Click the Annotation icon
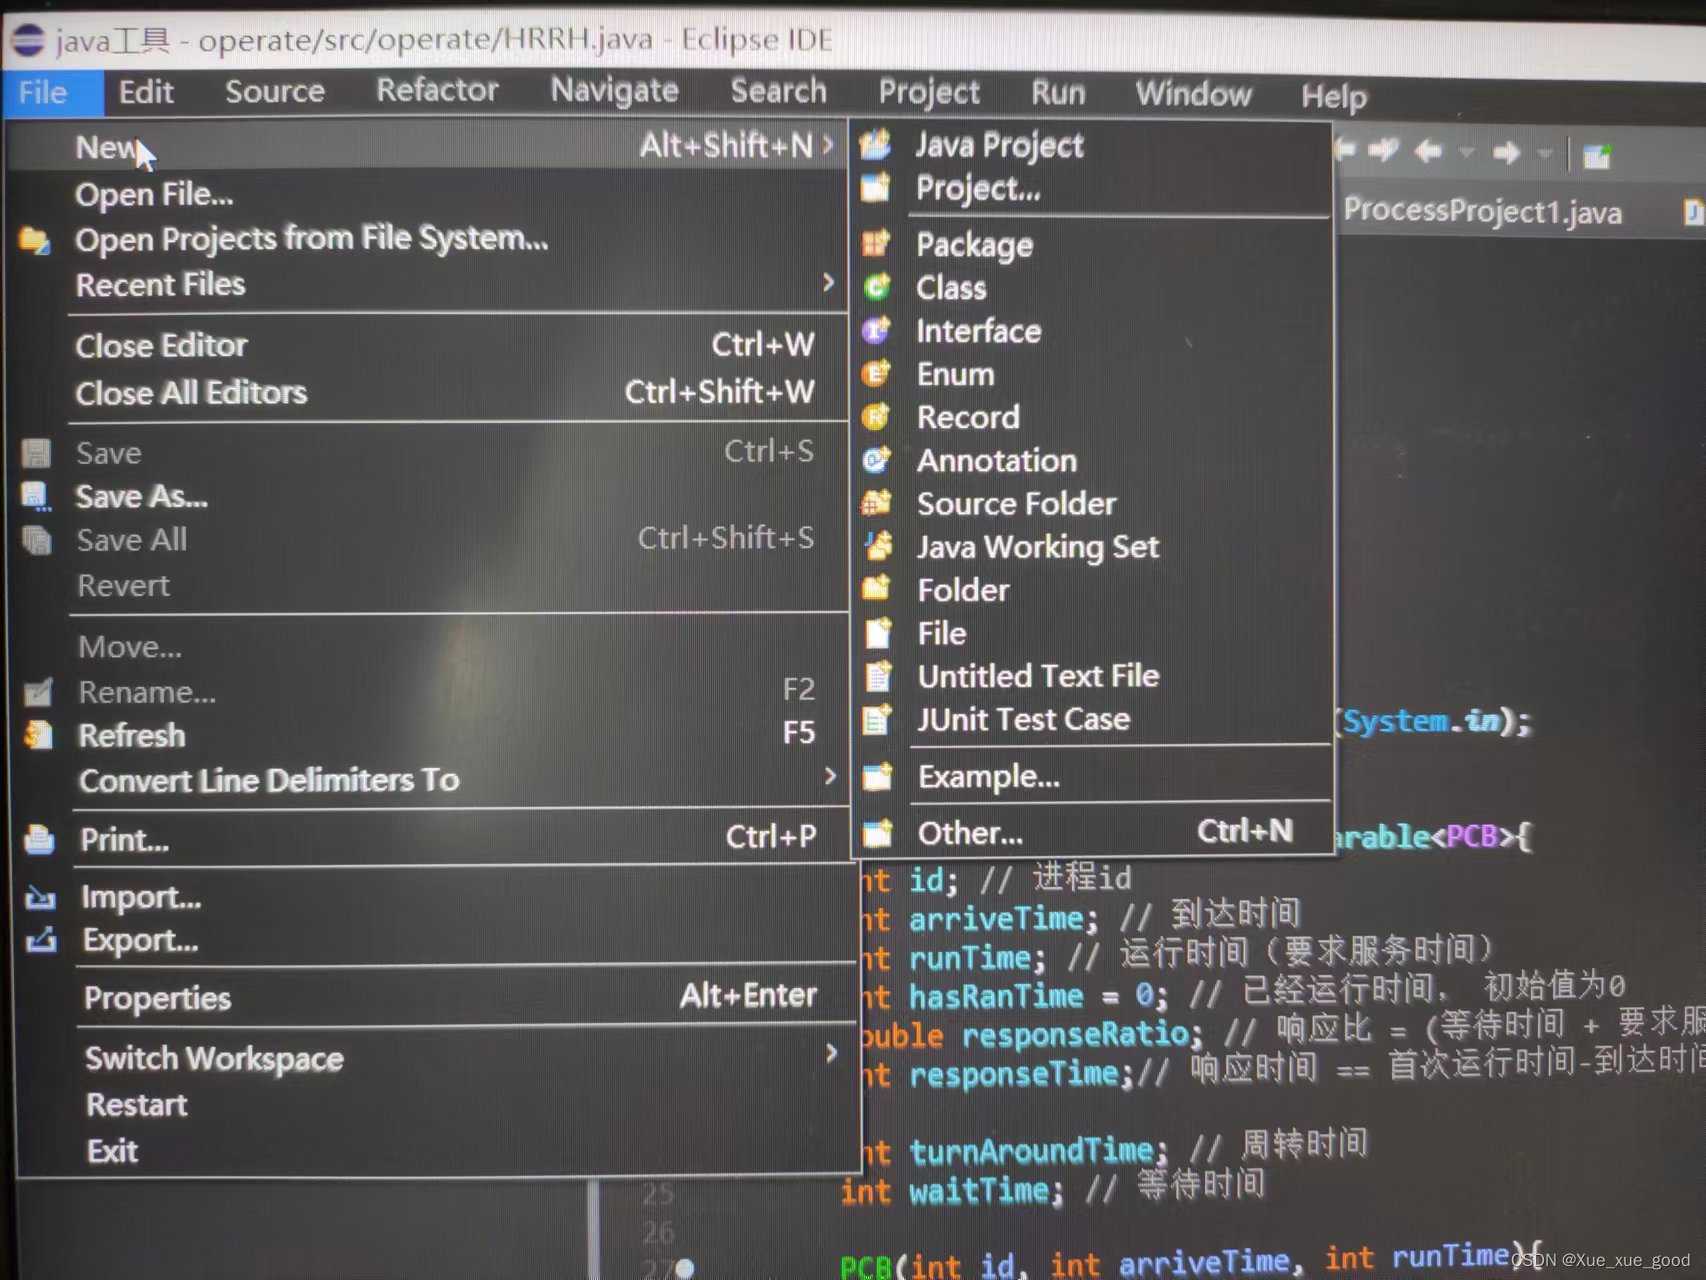 [x=877, y=460]
